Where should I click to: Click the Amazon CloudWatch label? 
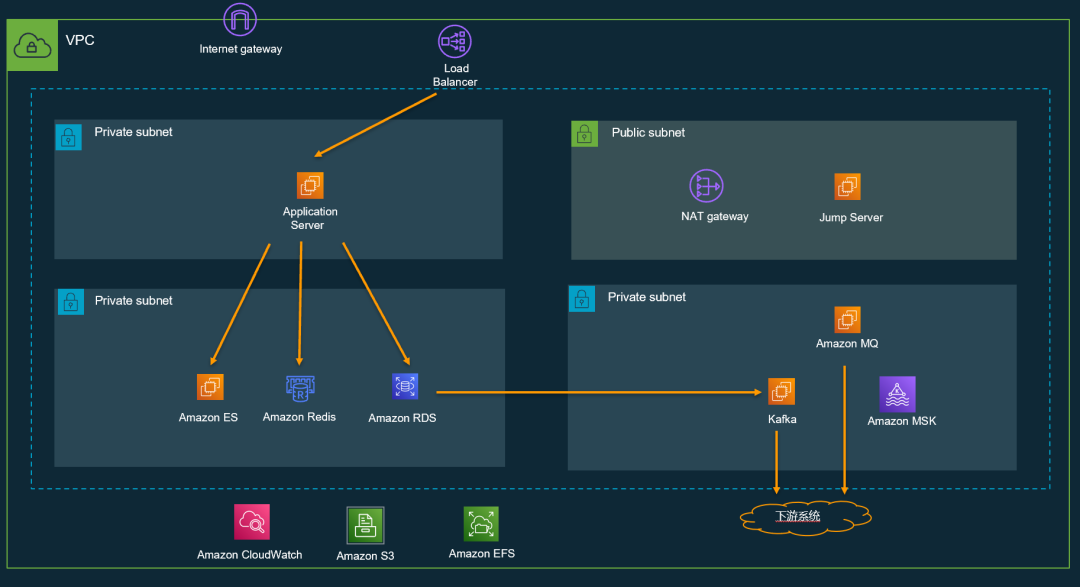[249, 555]
